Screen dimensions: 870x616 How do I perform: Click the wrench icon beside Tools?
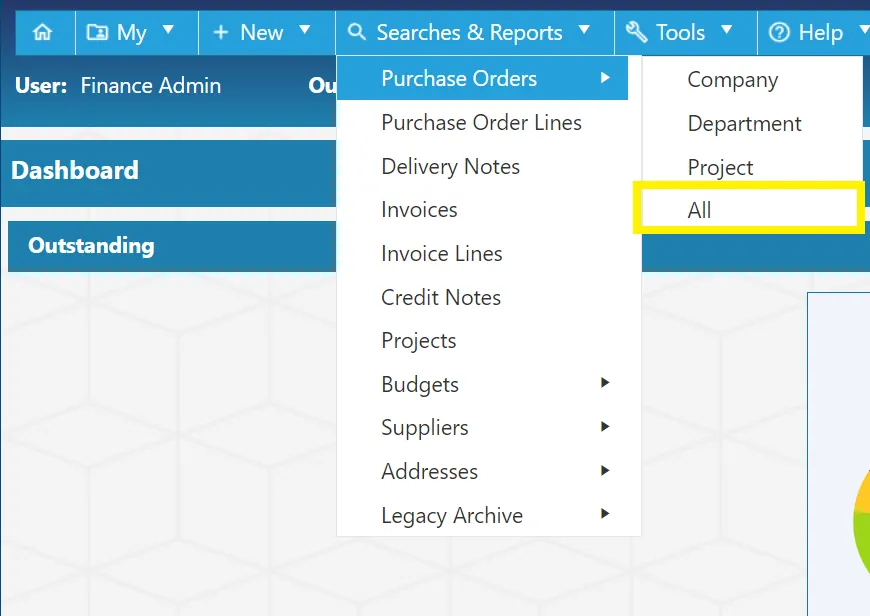pyautogui.click(x=636, y=32)
